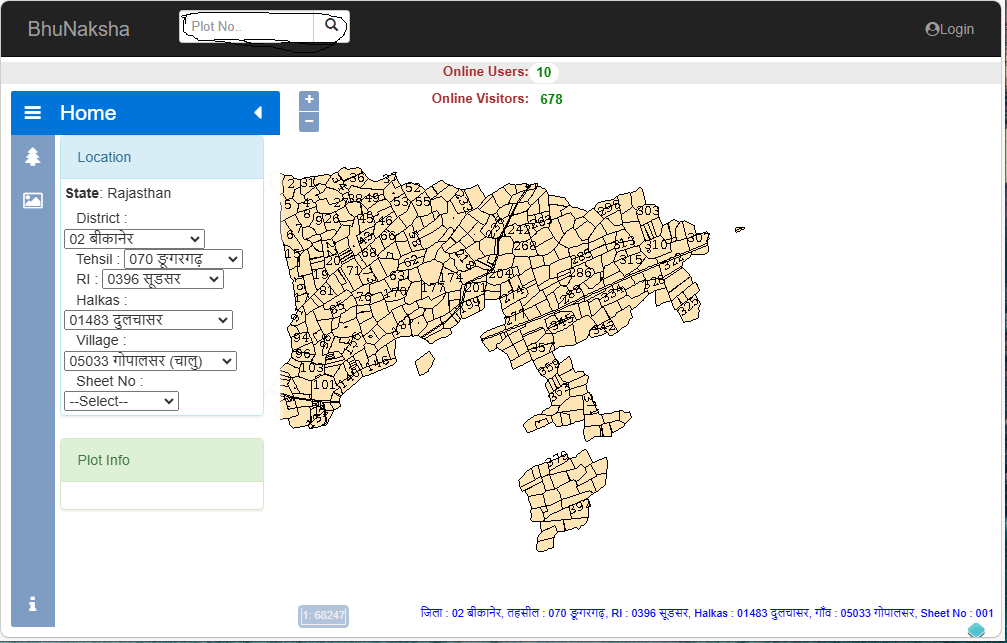Click the info icon at sidebar bottom

(33, 604)
